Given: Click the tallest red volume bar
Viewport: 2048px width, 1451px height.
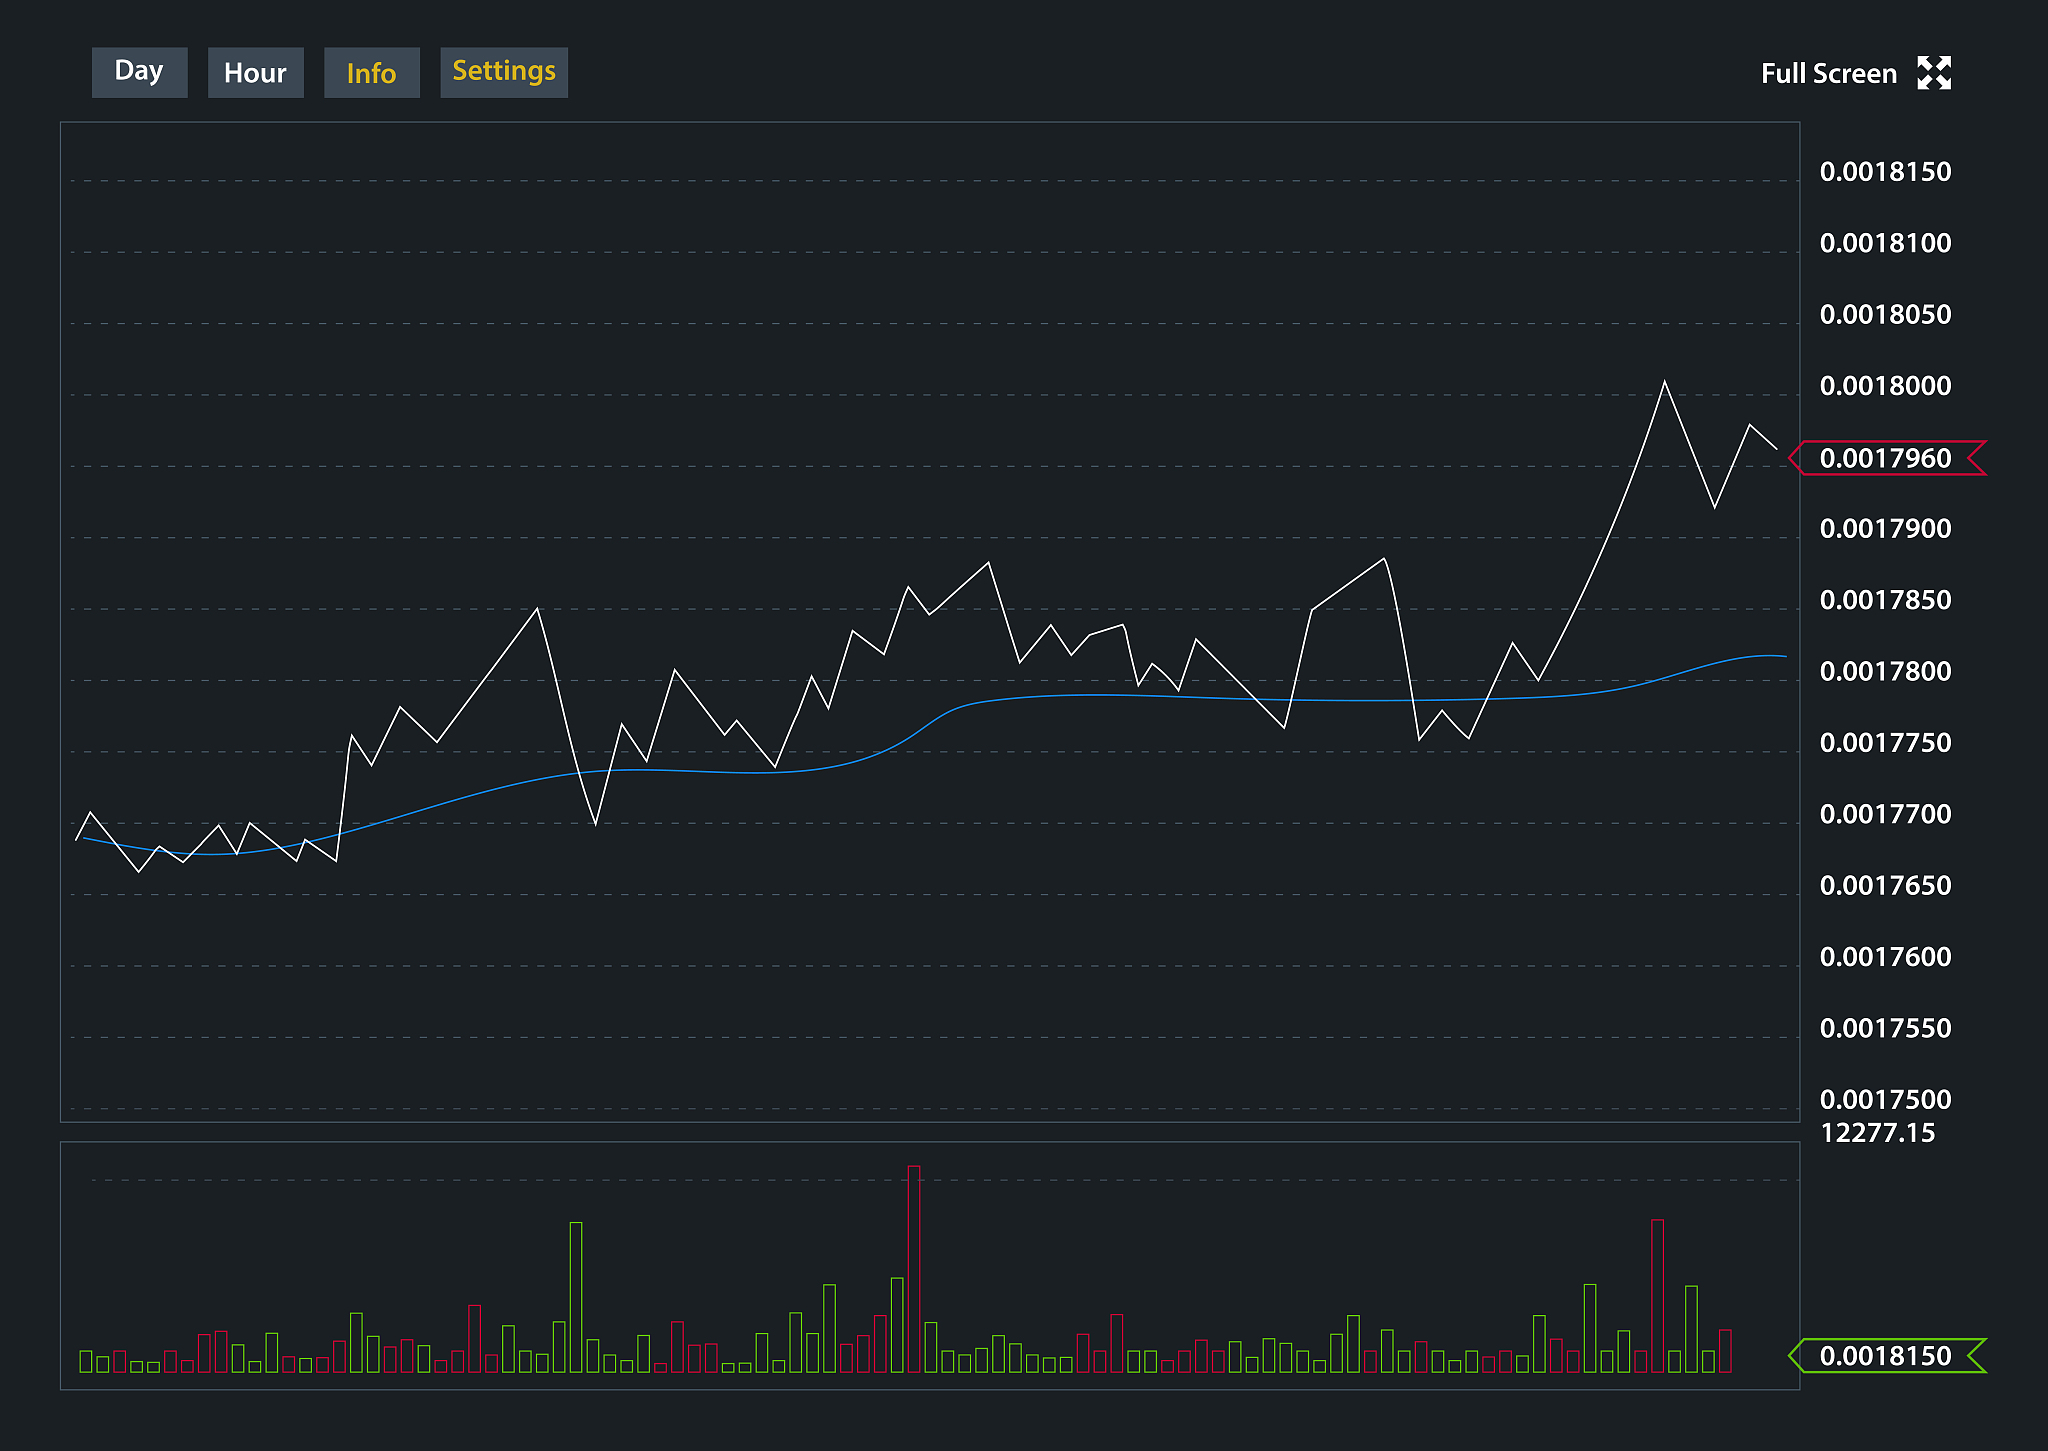Looking at the screenshot, I should click(x=913, y=1268).
